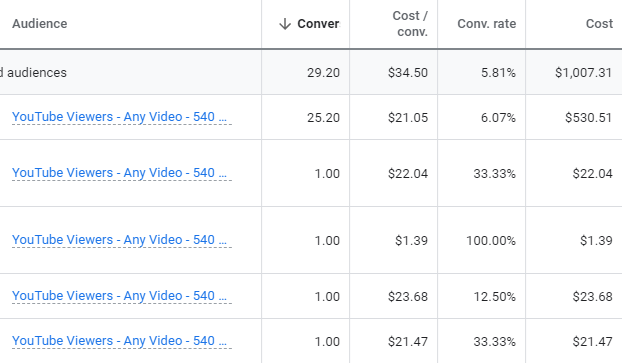Select the $21.05 cost per conversion cell
Screen dimensions: 622x363
tap(408, 117)
